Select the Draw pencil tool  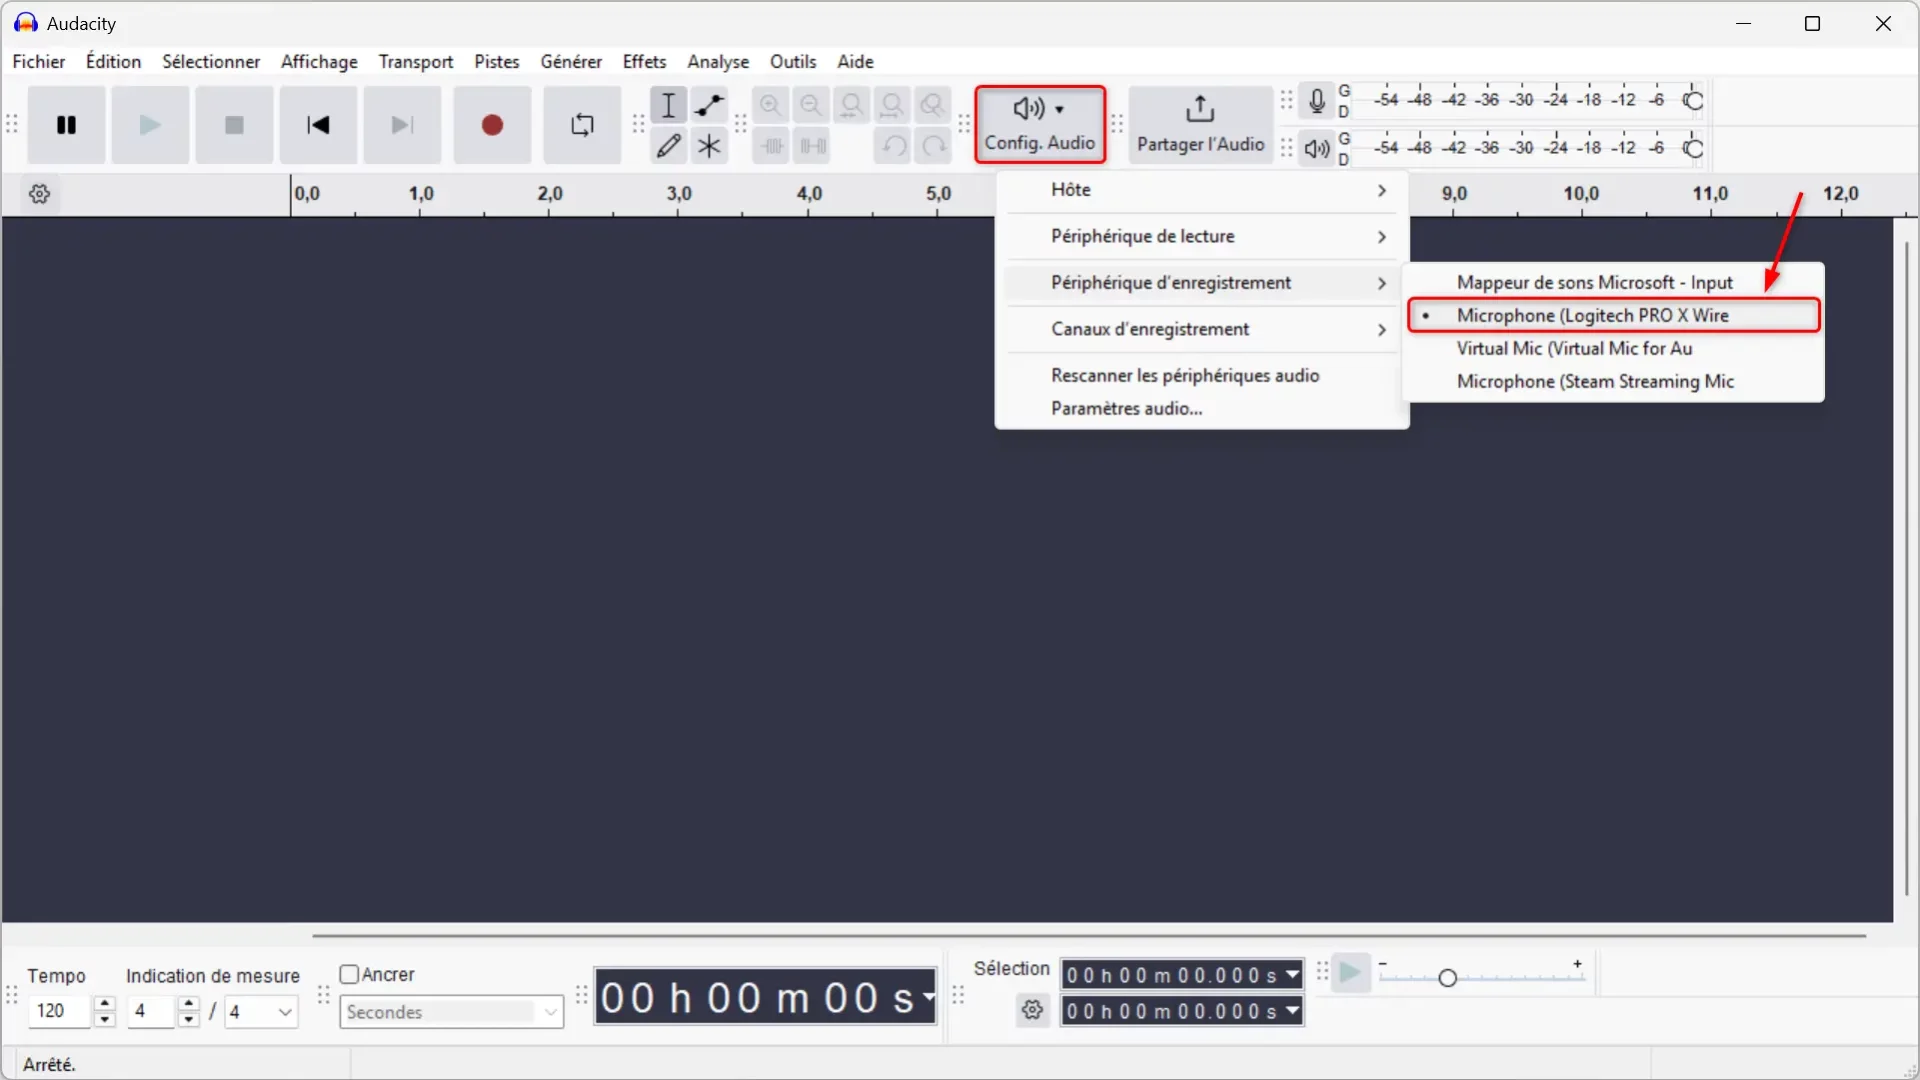click(x=669, y=146)
